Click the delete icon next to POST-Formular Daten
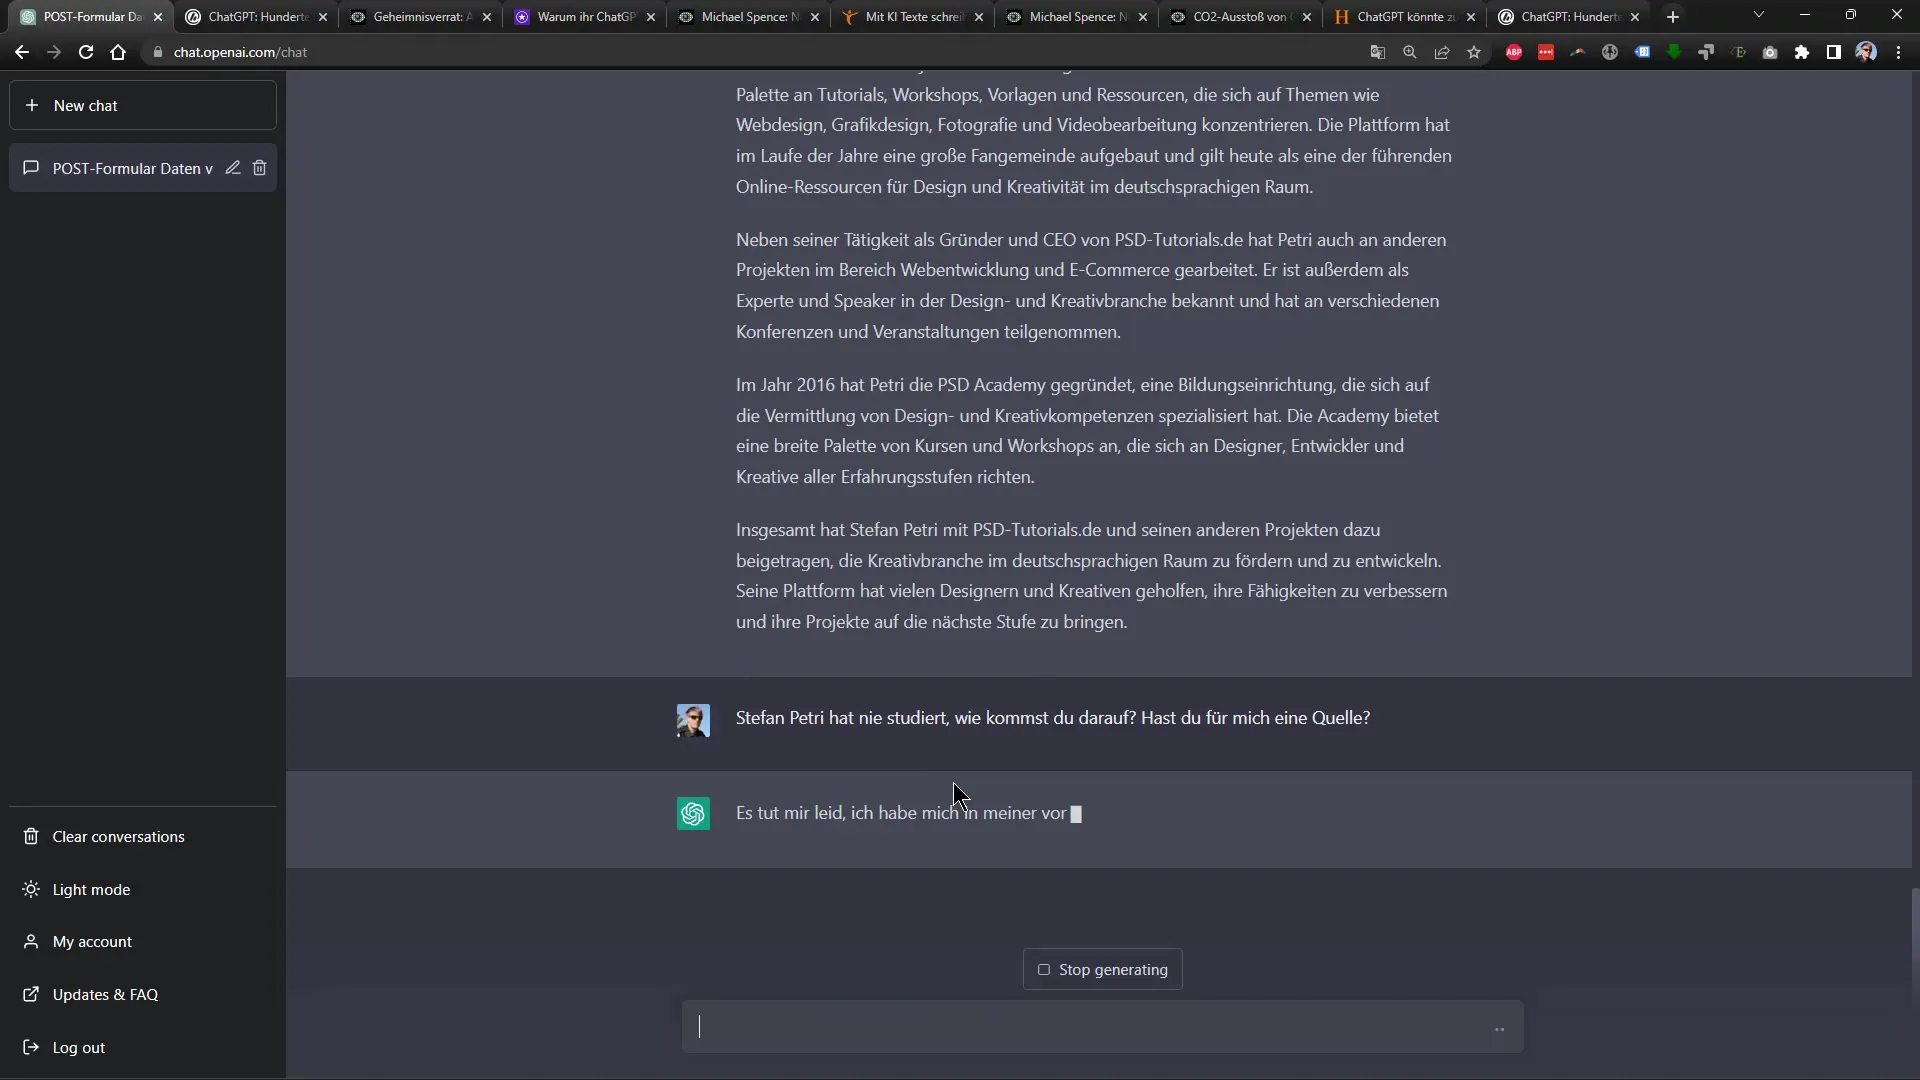This screenshot has width=1920, height=1080. pos(260,167)
